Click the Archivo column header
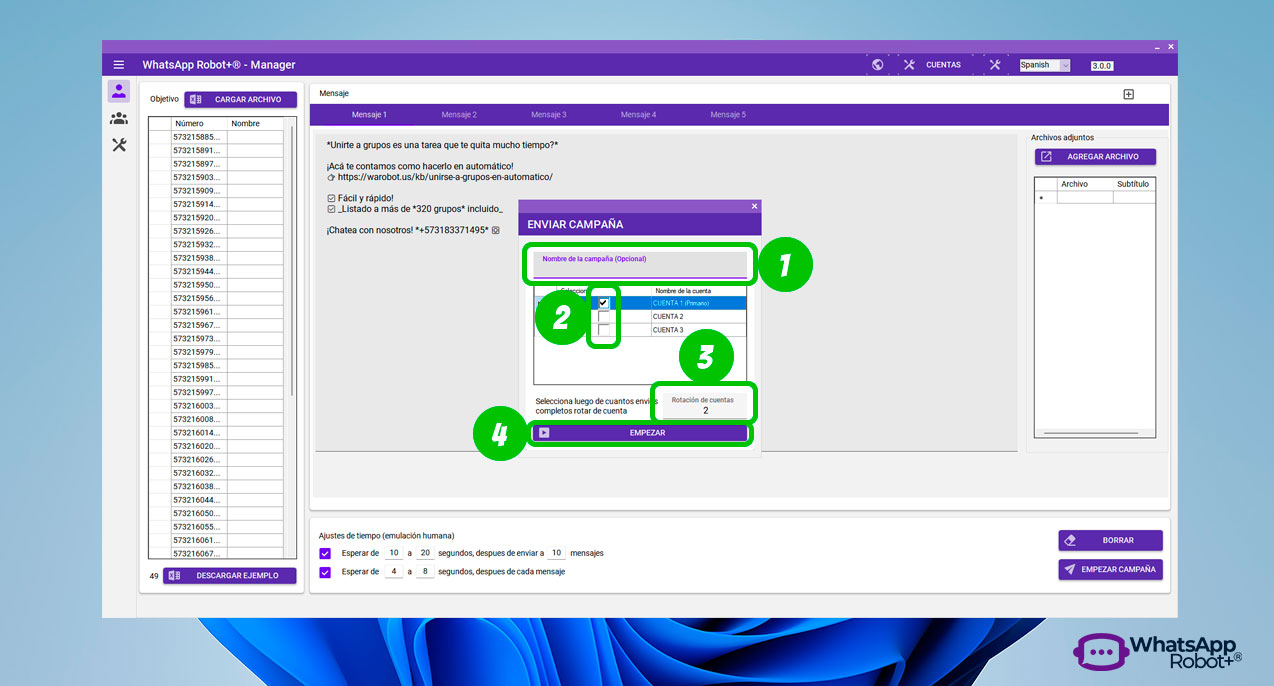Viewport: 1274px width, 686px height. [1085, 184]
